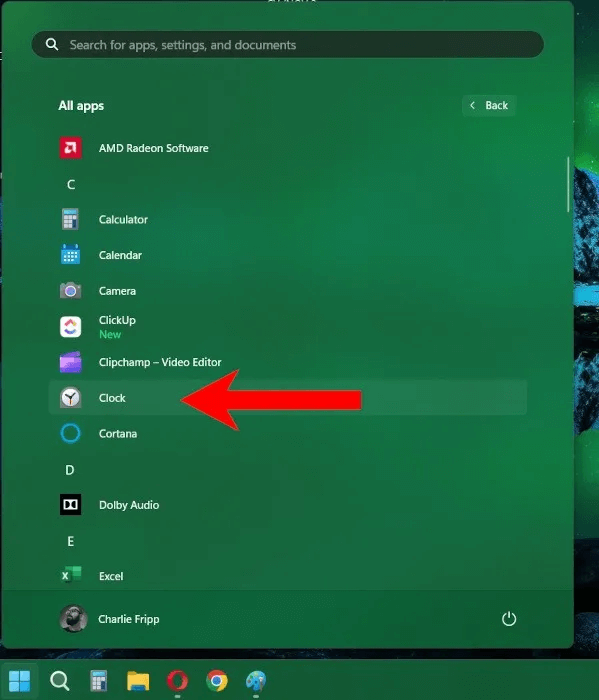Select the "Clock" list label
The image size is (599, 700).
112,398
